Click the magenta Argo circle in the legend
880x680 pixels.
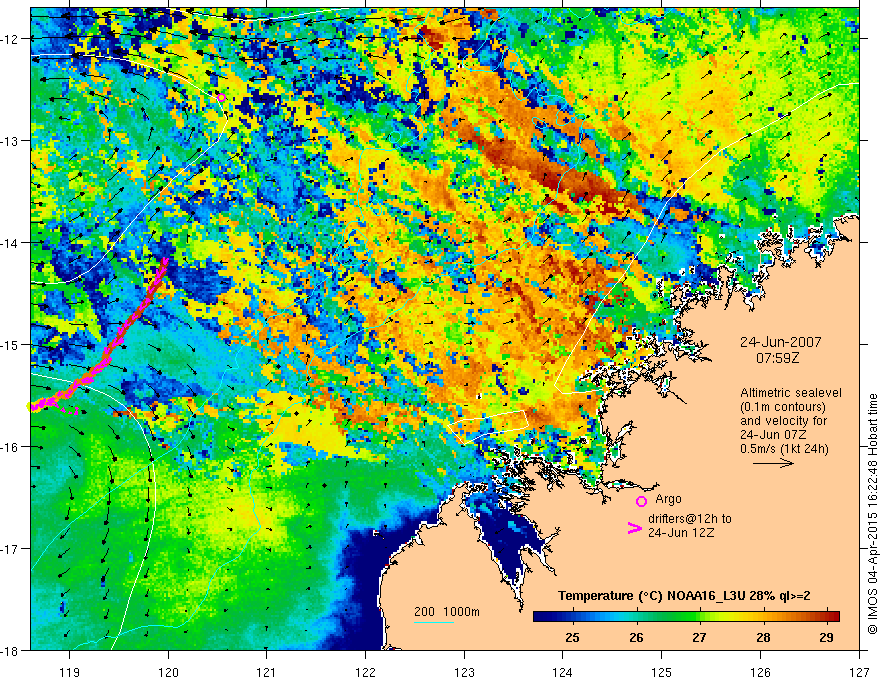[641, 501]
